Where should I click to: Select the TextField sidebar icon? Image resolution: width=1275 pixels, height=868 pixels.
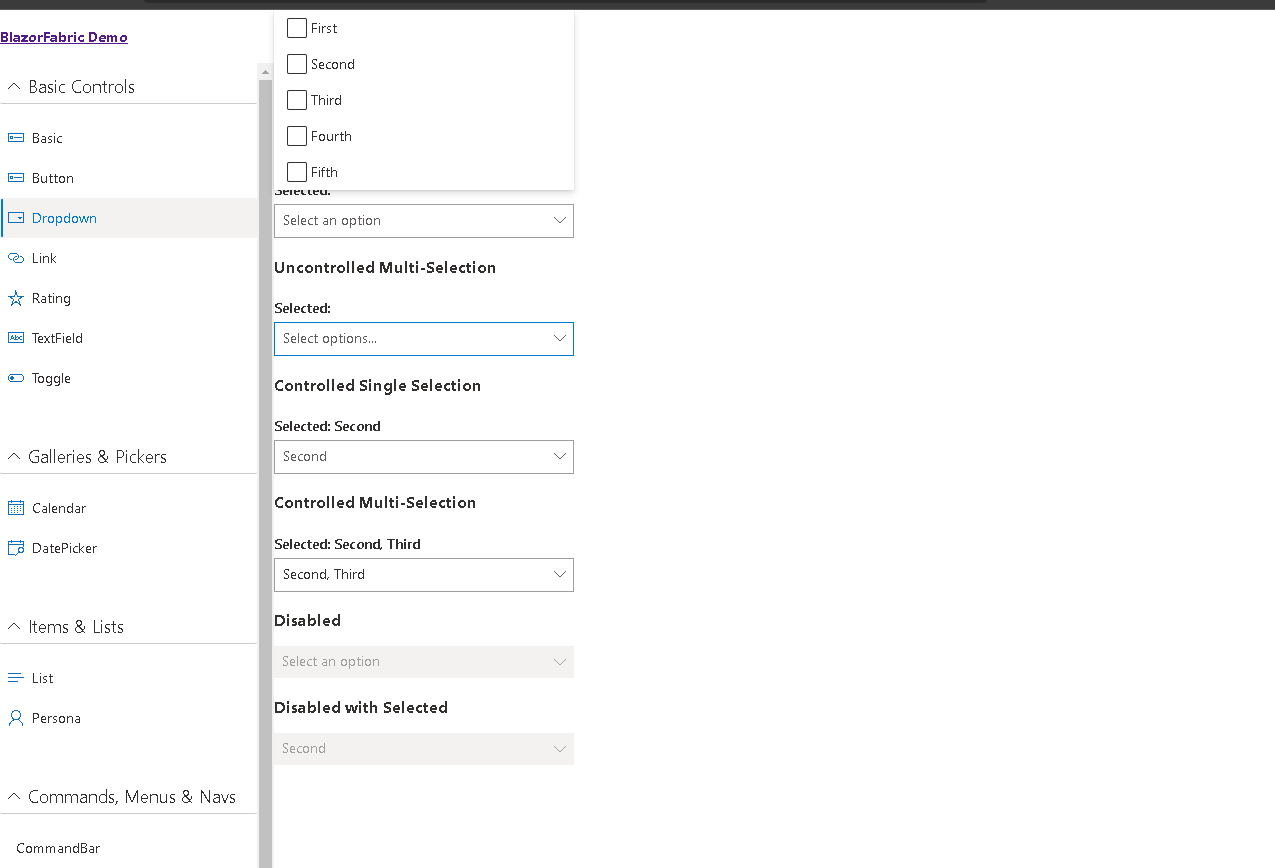click(x=15, y=337)
